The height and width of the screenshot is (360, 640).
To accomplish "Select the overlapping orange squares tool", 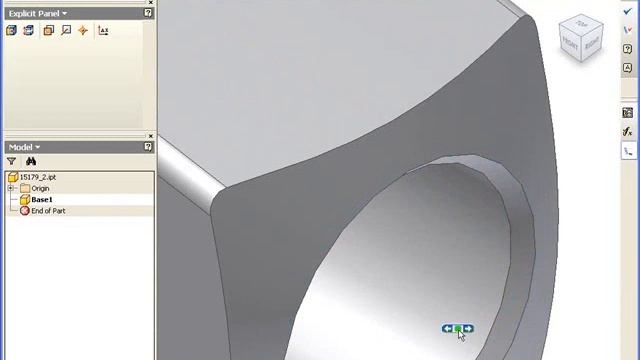I will coord(49,30).
